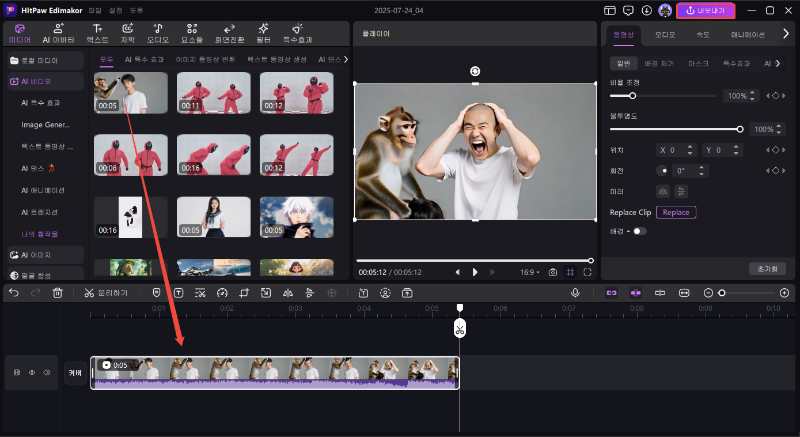Undo the last edit in timeline toolbar
This screenshot has height=437, width=800.
[14, 293]
